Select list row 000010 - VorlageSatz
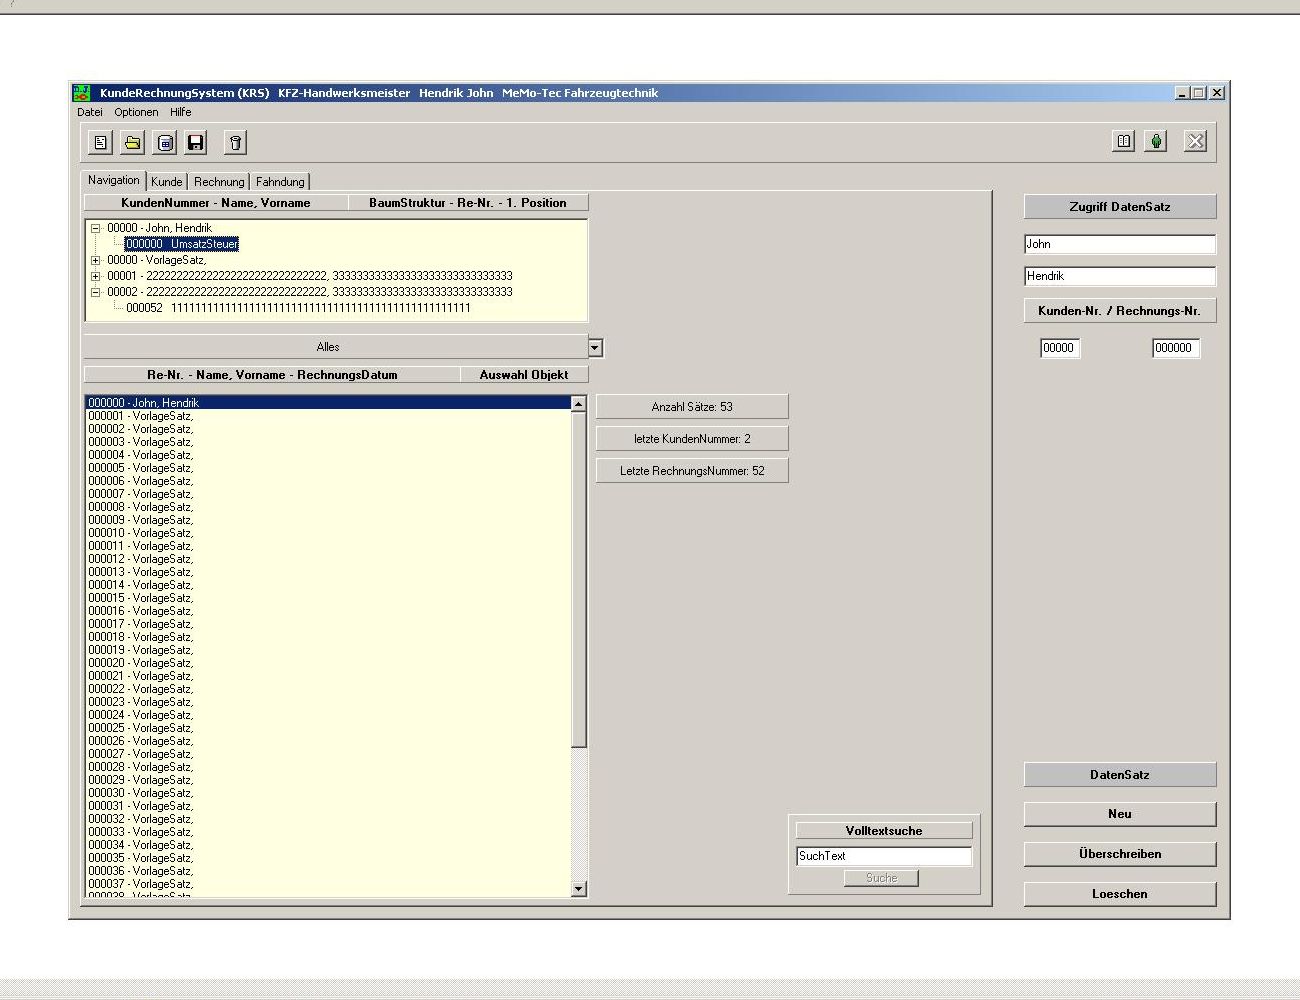Viewport: 1300px width, 1000px height. (x=328, y=533)
